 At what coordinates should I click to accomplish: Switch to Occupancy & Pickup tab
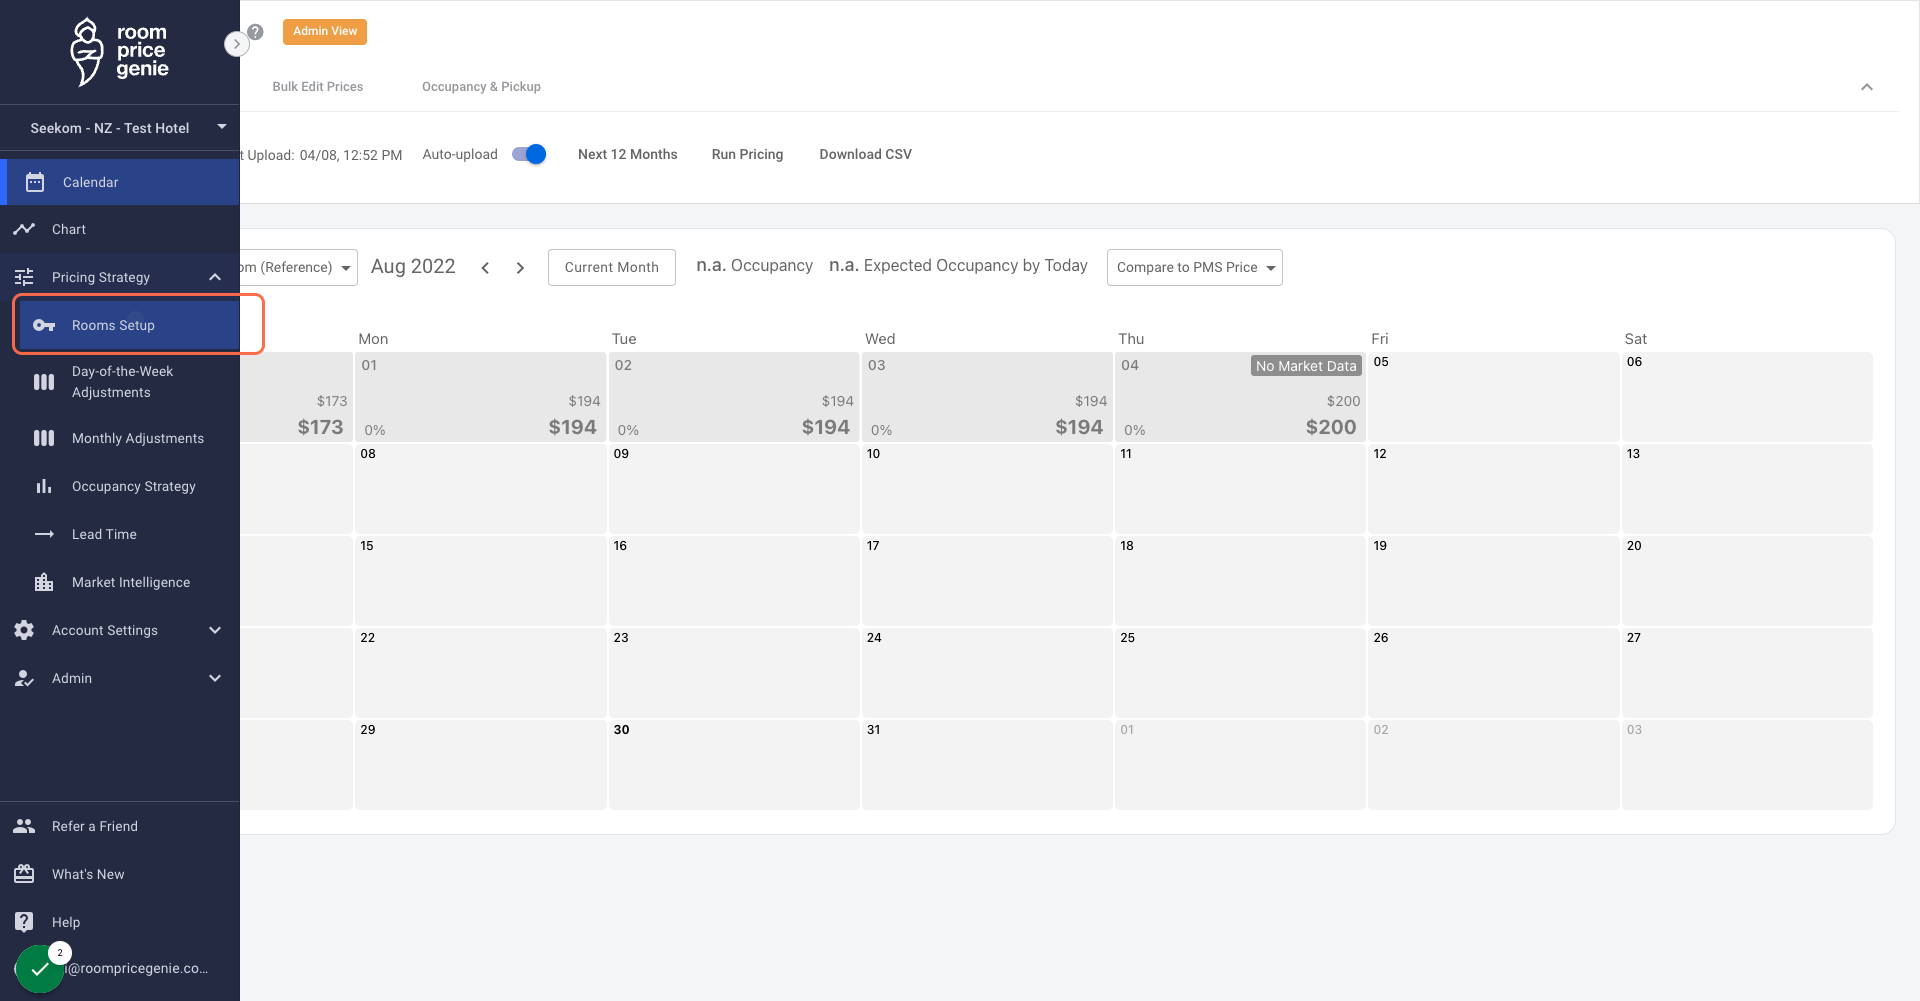pyautogui.click(x=481, y=87)
